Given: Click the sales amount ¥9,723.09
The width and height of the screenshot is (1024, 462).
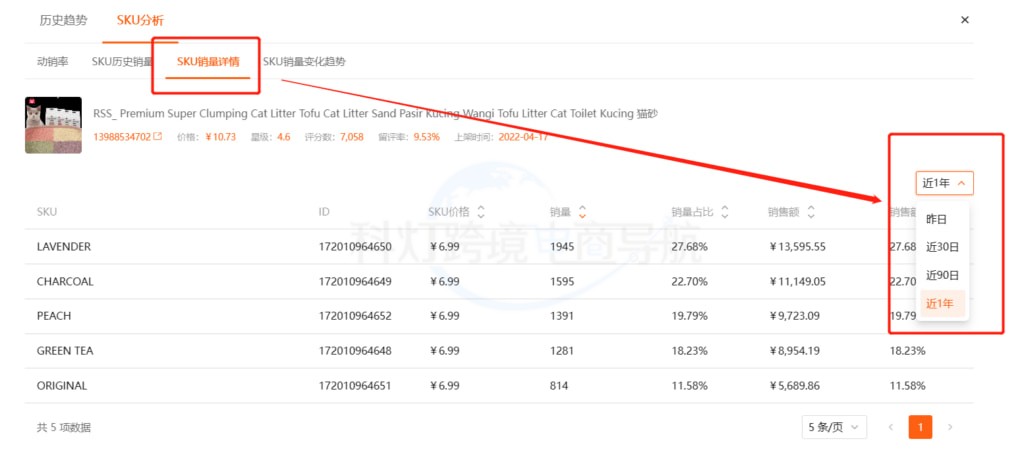Looking at the screenshot, I should tap(794, 316).
